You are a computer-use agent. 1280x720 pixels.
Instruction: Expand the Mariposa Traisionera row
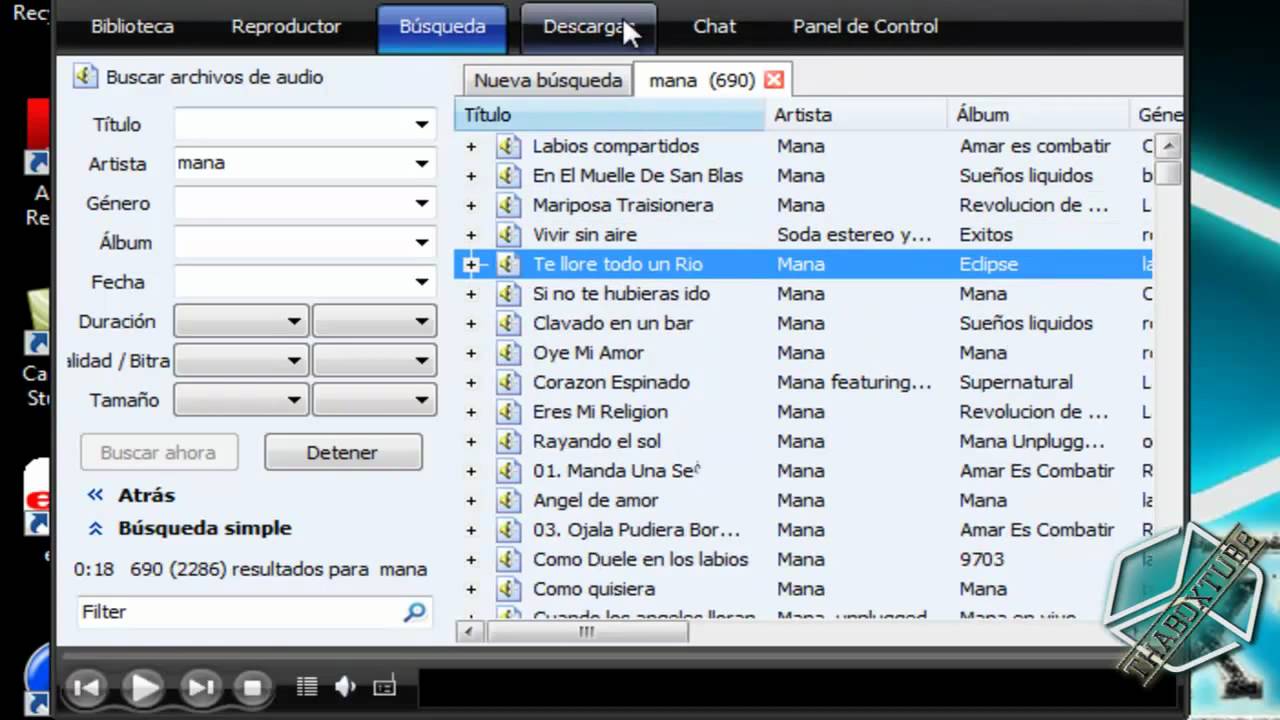(x=472, y=206)
